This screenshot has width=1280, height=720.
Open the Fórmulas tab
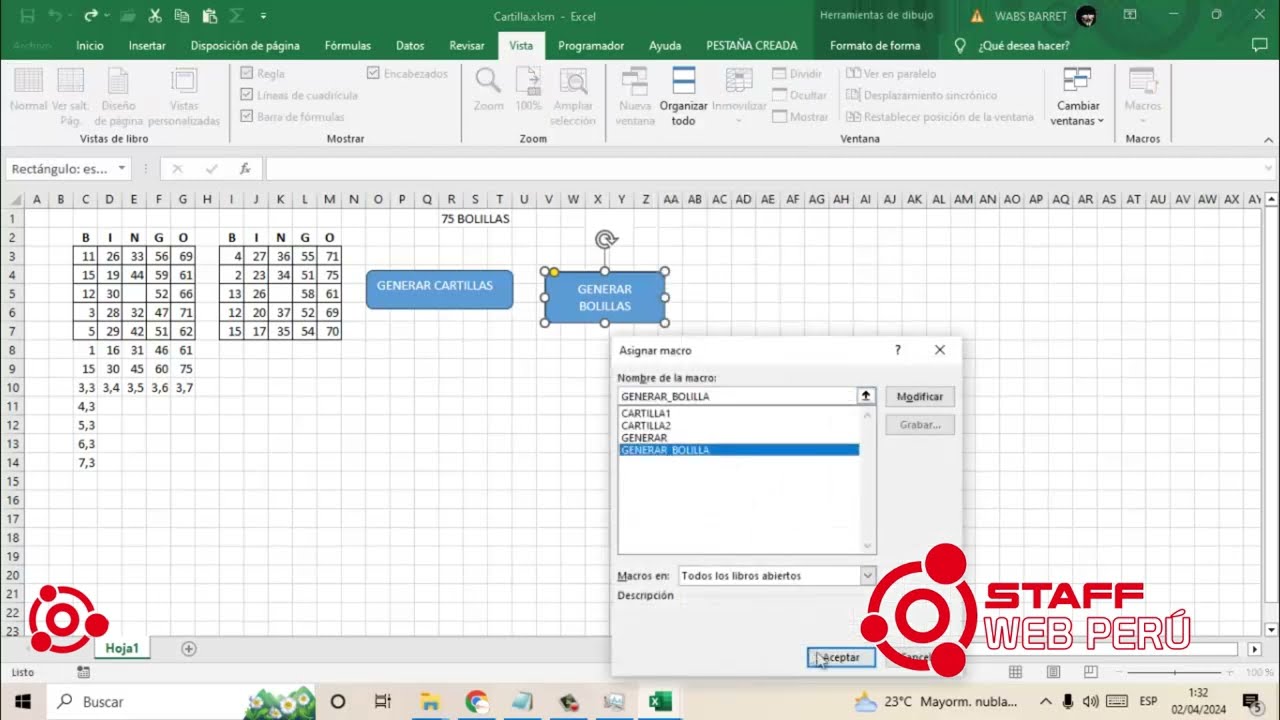click(x=348, y=46)
